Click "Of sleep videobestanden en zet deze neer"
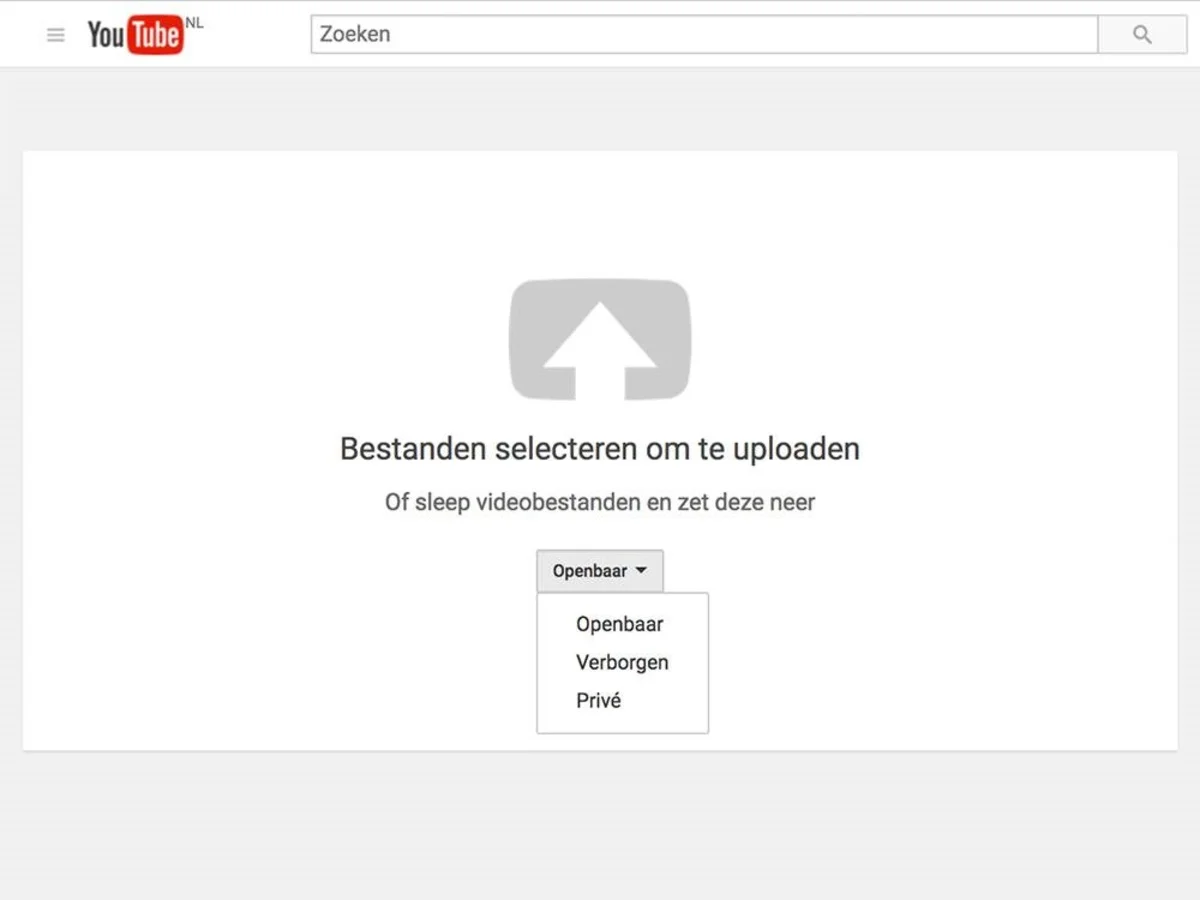Viewport: 1200px width, 900px height. (x=599, y=502)
